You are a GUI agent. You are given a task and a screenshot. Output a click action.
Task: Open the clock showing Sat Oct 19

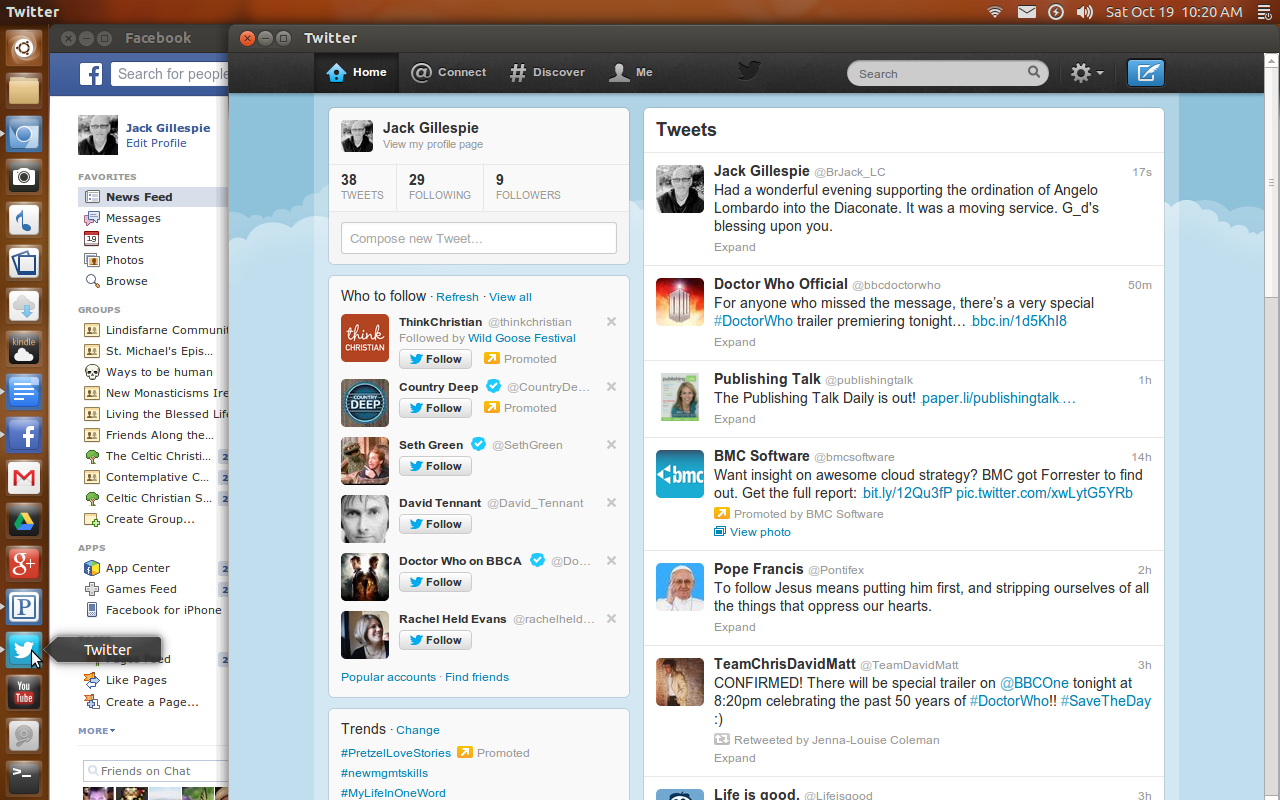(1174, 12)
